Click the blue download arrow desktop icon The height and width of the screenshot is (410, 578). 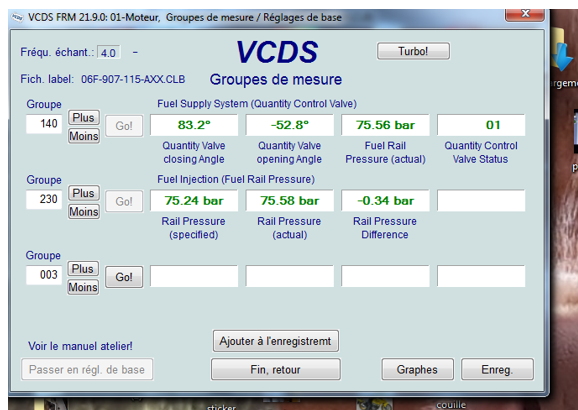(x=563, y=55)
